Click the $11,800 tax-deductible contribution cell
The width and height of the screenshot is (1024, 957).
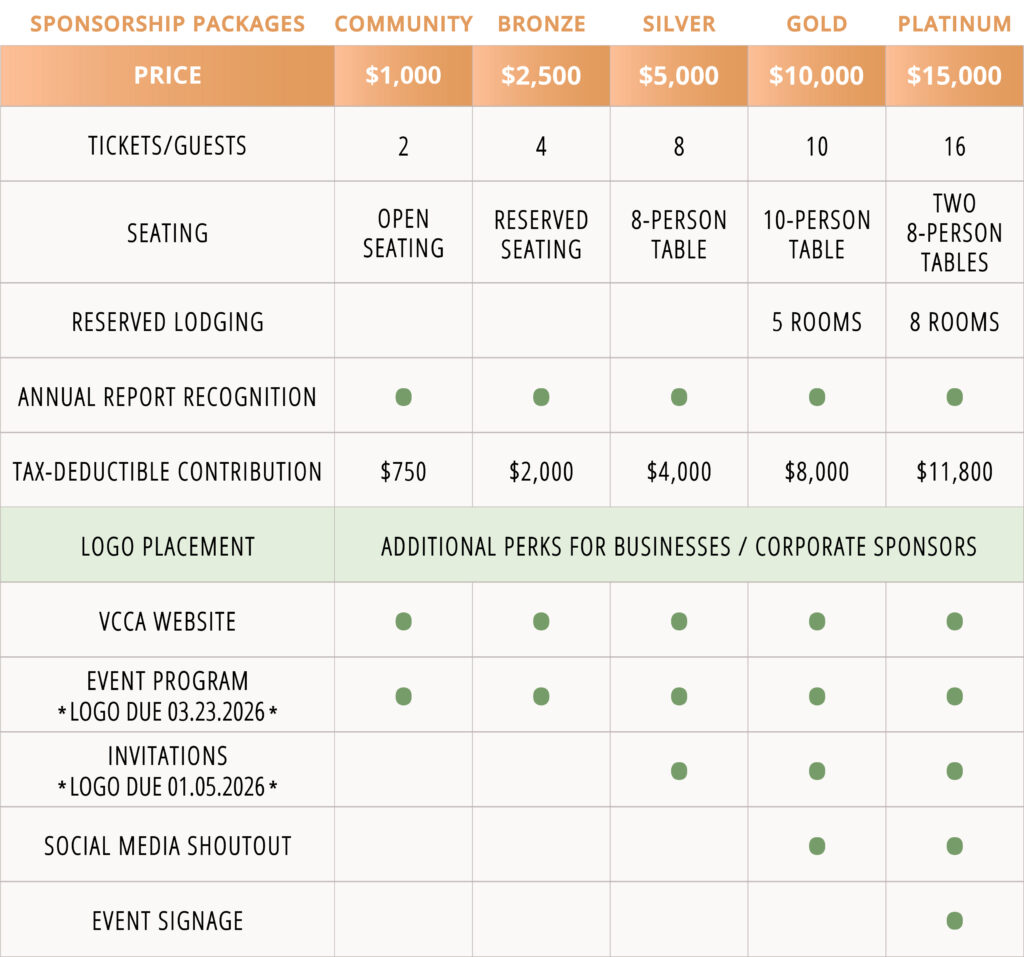tap(954, 471)
